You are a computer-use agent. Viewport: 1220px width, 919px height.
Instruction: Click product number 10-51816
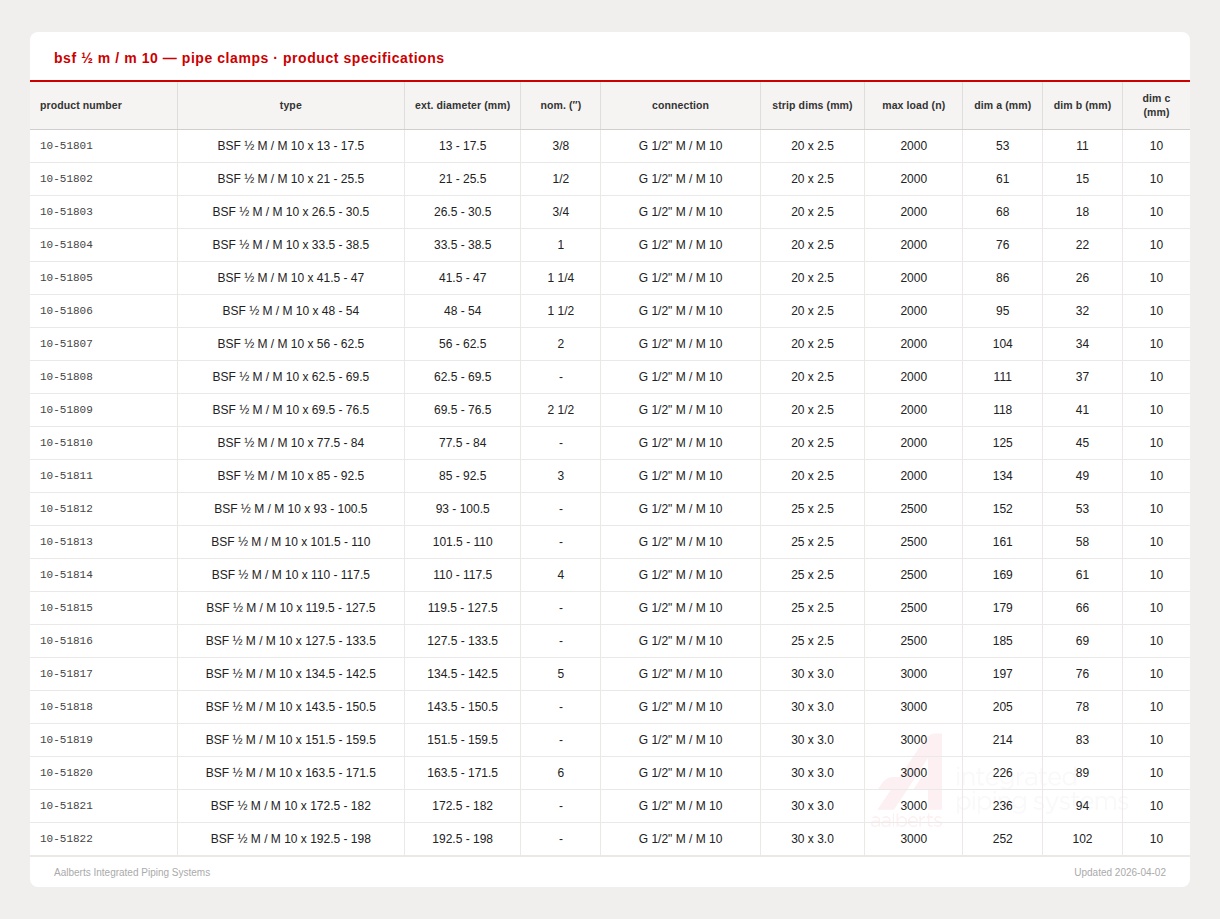click(x=66, y=641)
